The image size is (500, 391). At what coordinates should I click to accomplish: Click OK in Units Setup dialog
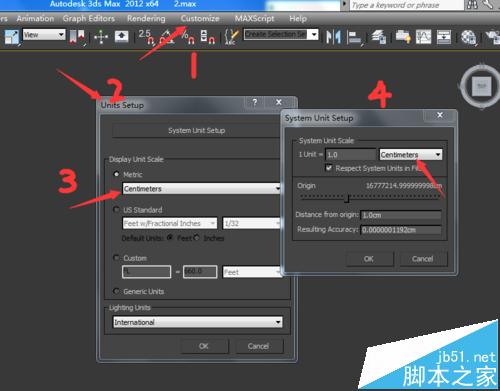204,346
